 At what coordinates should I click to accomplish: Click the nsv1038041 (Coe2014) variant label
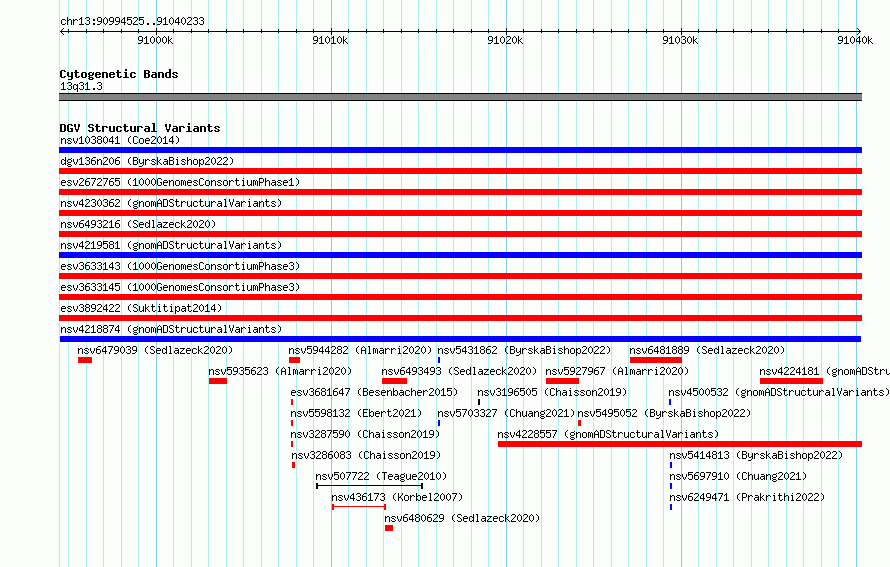click(x=120, y=140)
